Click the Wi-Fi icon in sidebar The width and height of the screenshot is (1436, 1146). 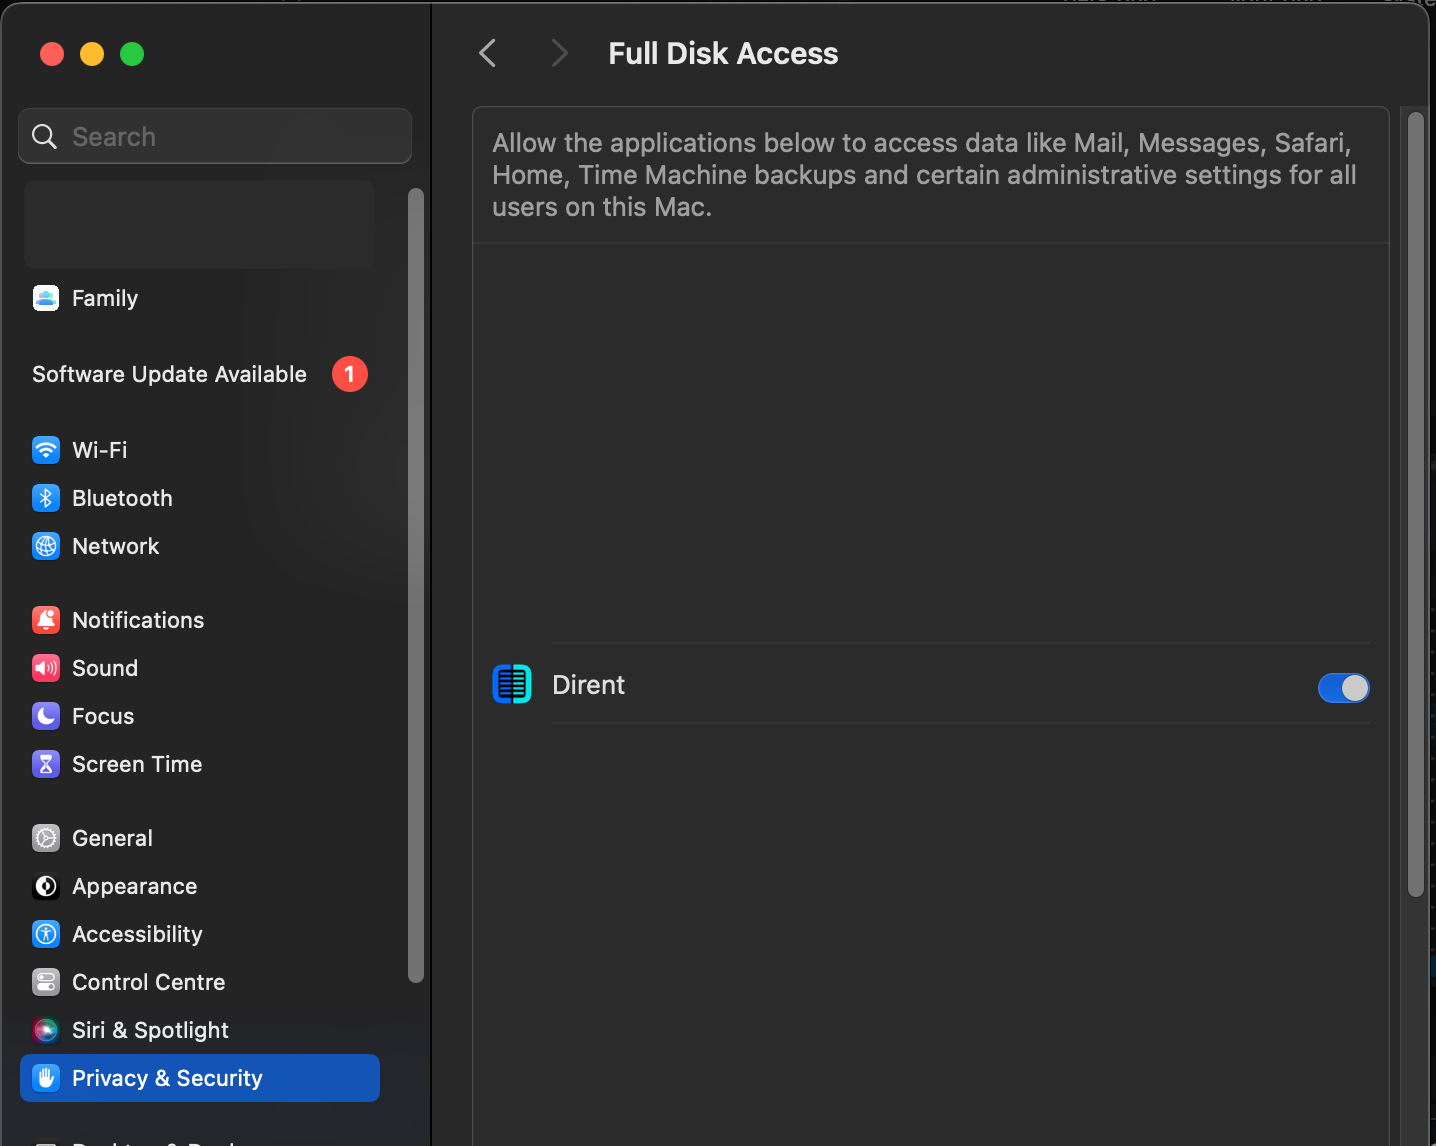(46, 450)
